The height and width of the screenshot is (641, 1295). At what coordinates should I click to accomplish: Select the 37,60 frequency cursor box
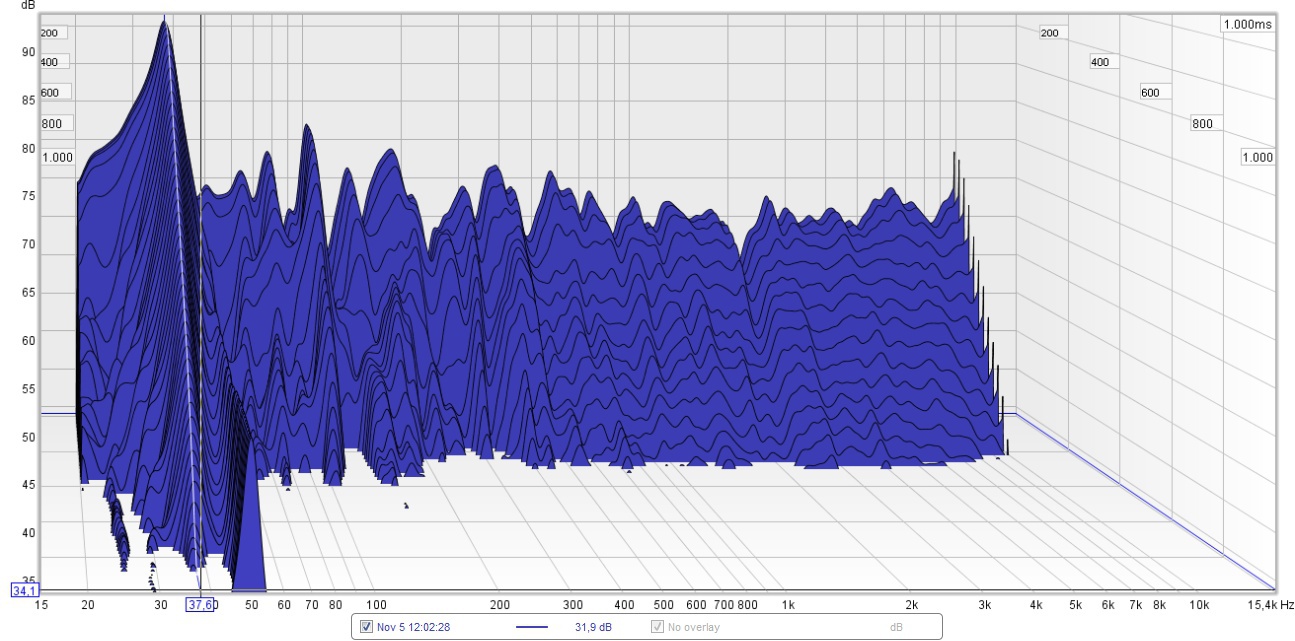click(200, 604)
